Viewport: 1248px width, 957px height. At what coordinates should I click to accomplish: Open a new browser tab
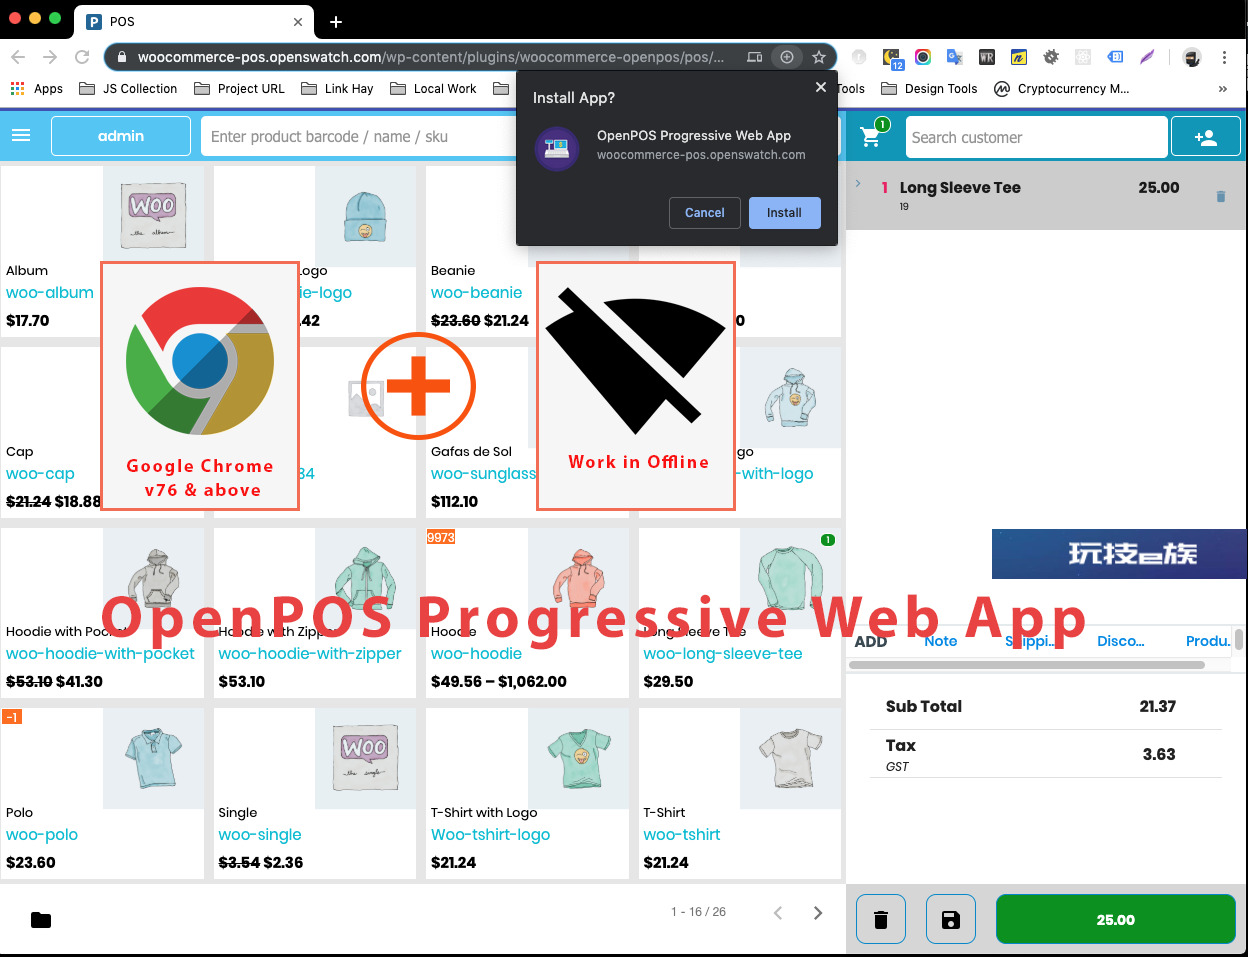pos(336,21)
